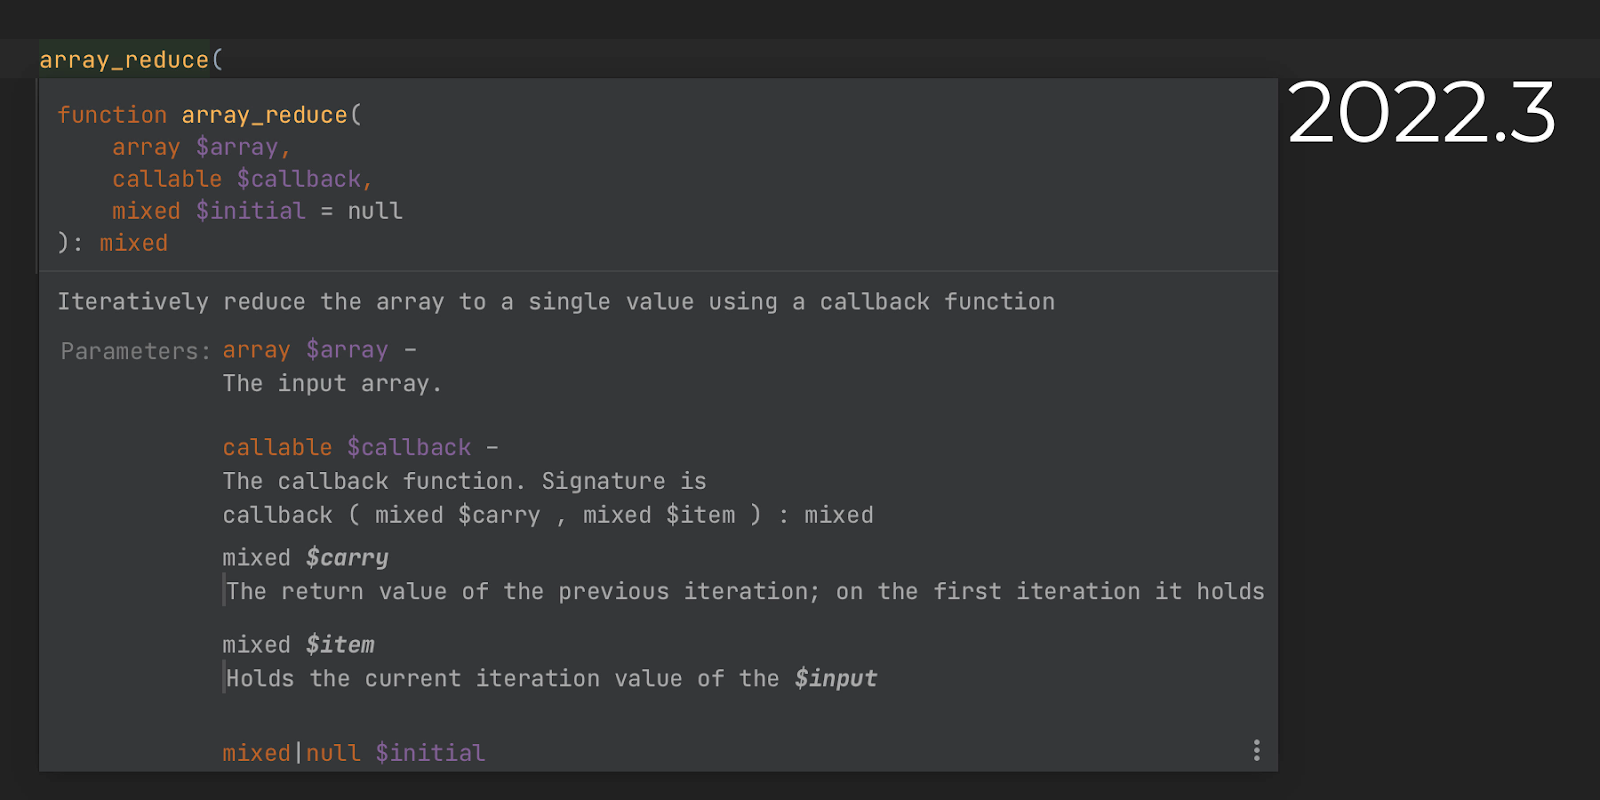Click the $array parameter name
1600x800 pixels.
tap(239, 146)
